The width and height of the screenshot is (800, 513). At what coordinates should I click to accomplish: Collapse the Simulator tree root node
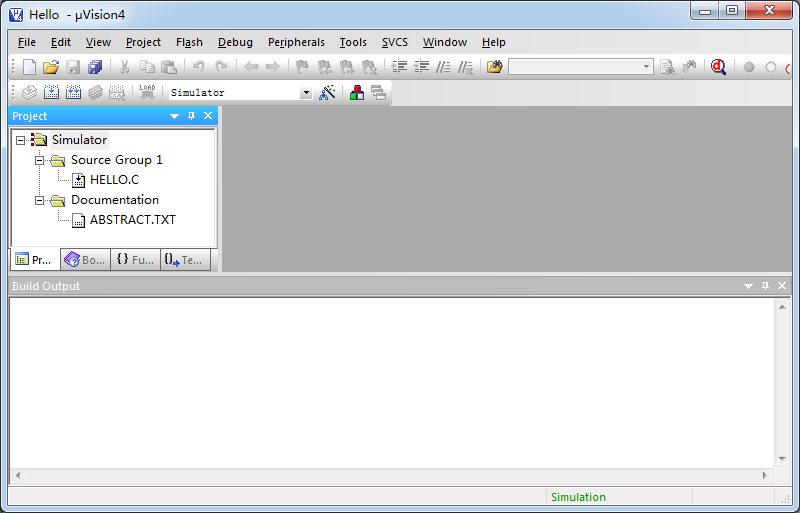click(x=20, y=140)
